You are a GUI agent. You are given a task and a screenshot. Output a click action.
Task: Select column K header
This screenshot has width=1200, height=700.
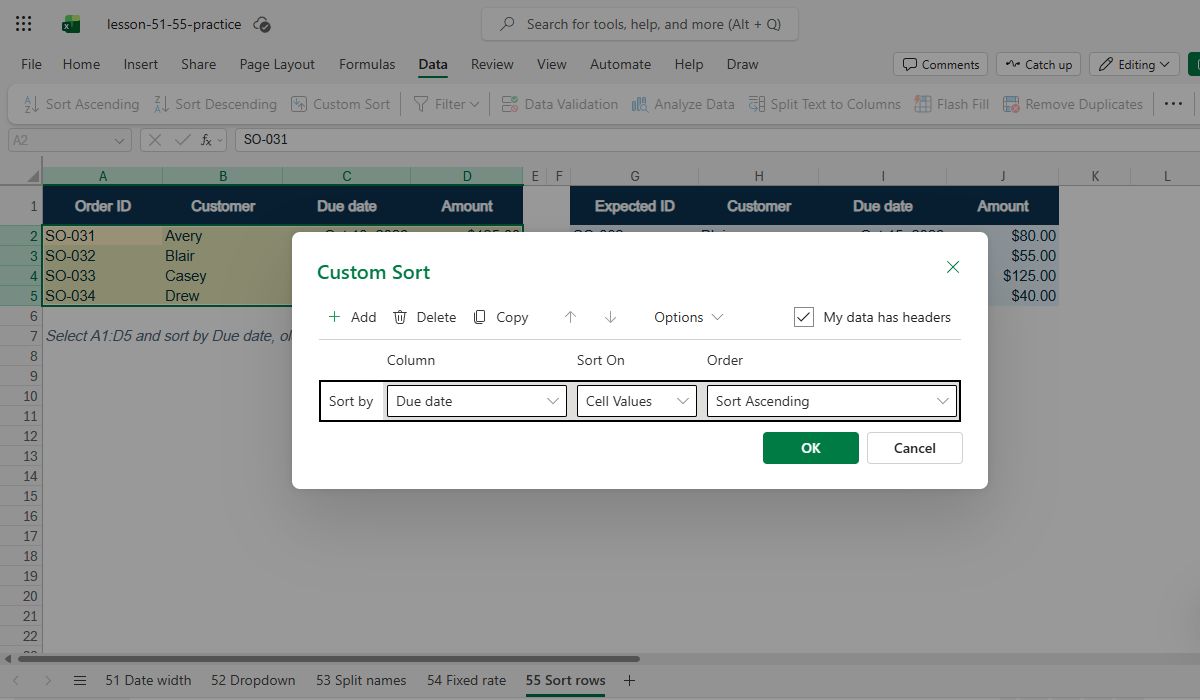[1095, 176]
